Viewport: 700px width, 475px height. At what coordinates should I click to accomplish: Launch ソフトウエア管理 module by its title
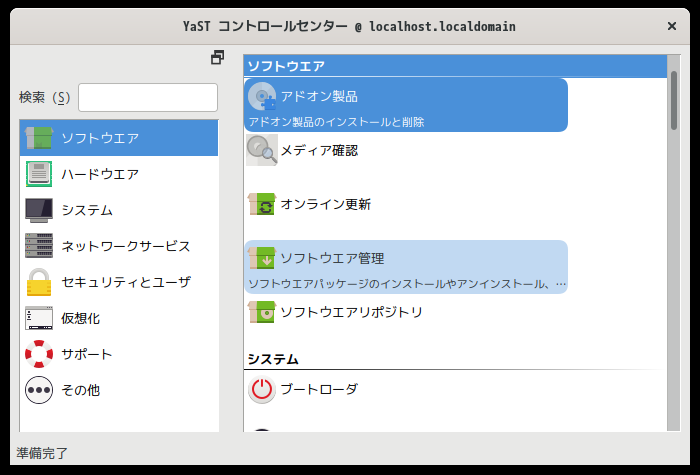[332, 258]
